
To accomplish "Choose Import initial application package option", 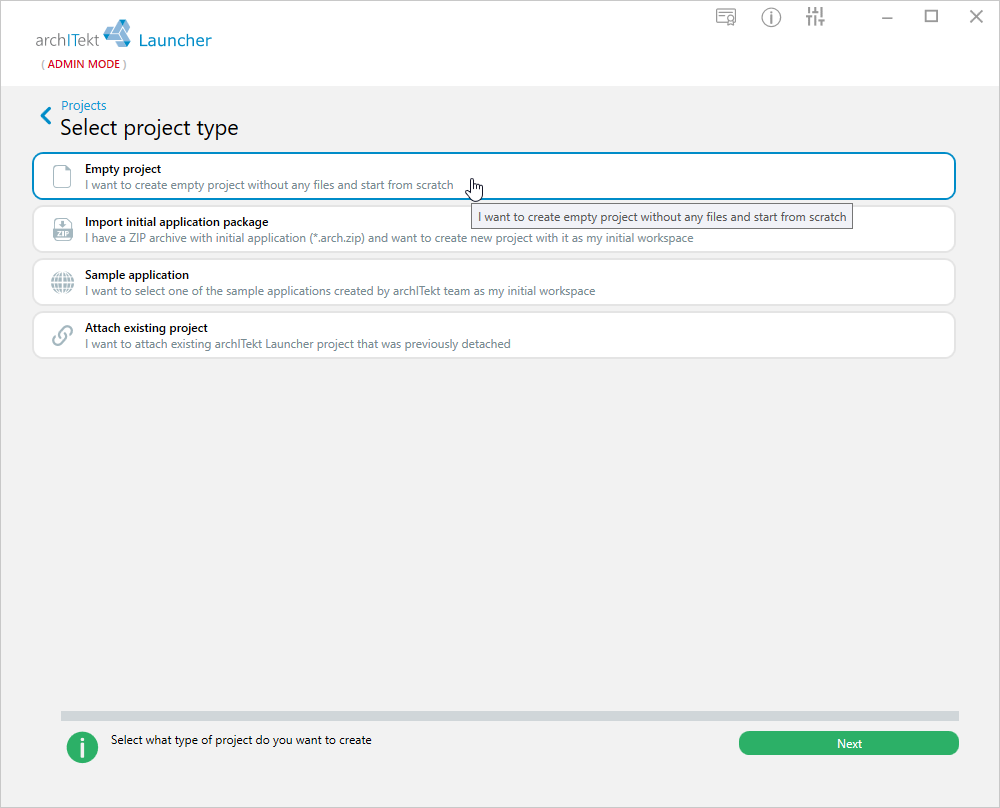I will point(494,229).
